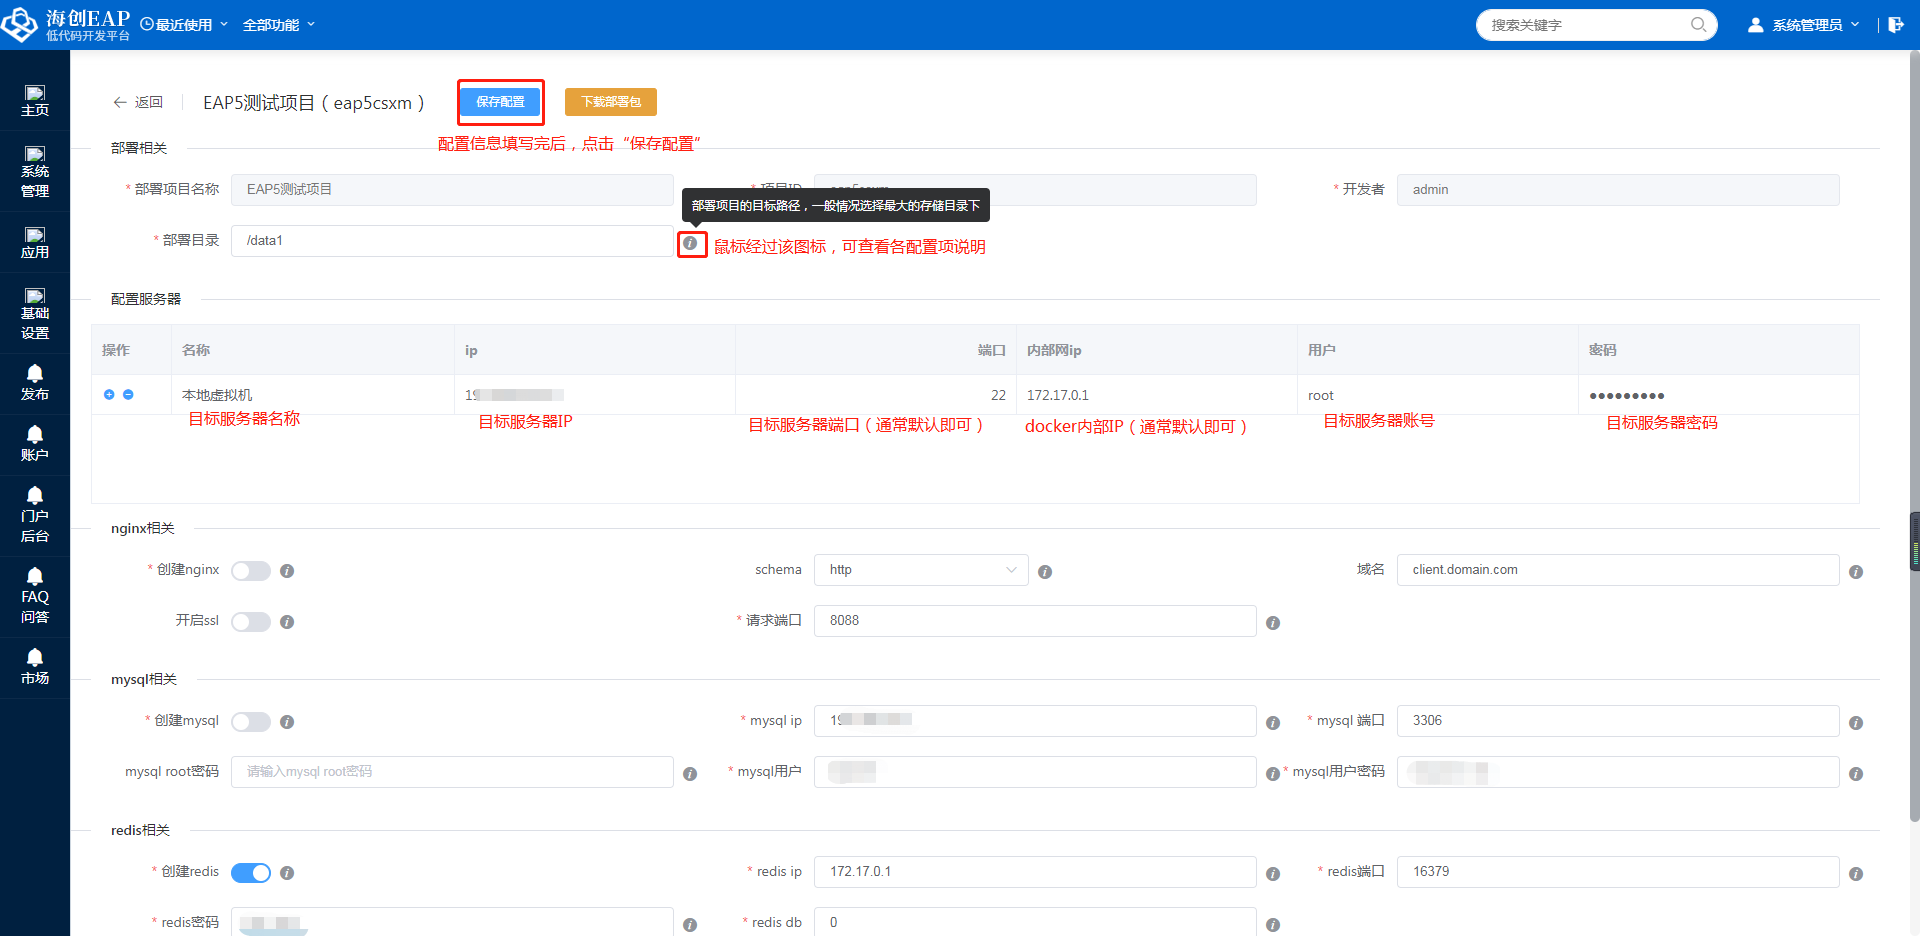This screenshot has width=1920, height=936.
Task: Disable the 创建redis switch
Action: pyautogui.click(x=251, y=873)
